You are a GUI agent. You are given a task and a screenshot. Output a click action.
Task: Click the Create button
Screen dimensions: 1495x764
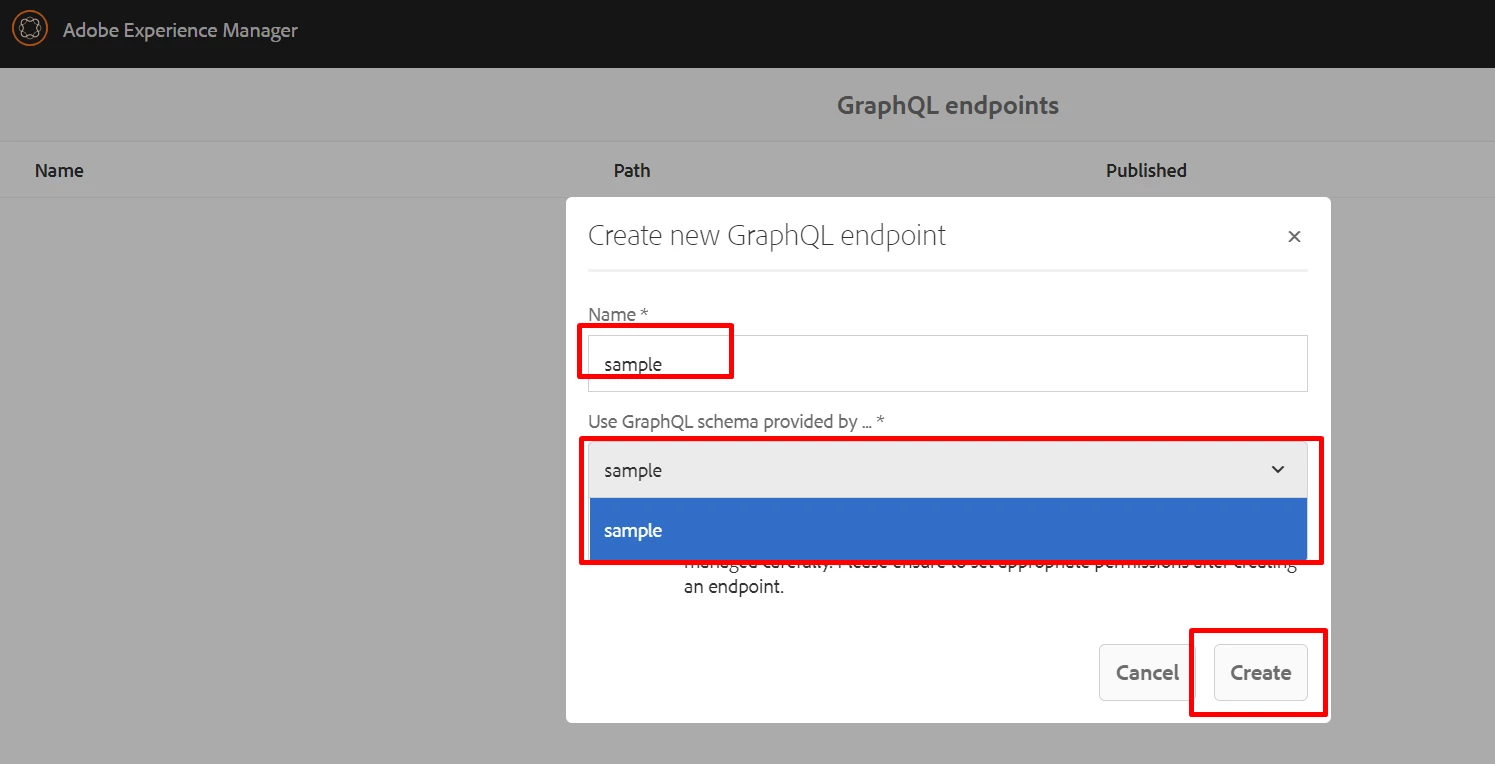click(1260, 673)
